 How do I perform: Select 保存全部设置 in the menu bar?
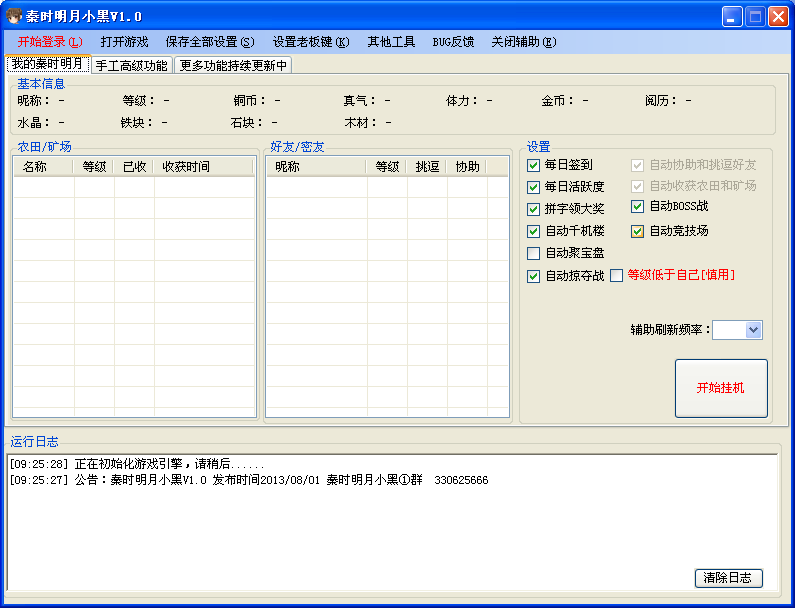coord(210,42)
